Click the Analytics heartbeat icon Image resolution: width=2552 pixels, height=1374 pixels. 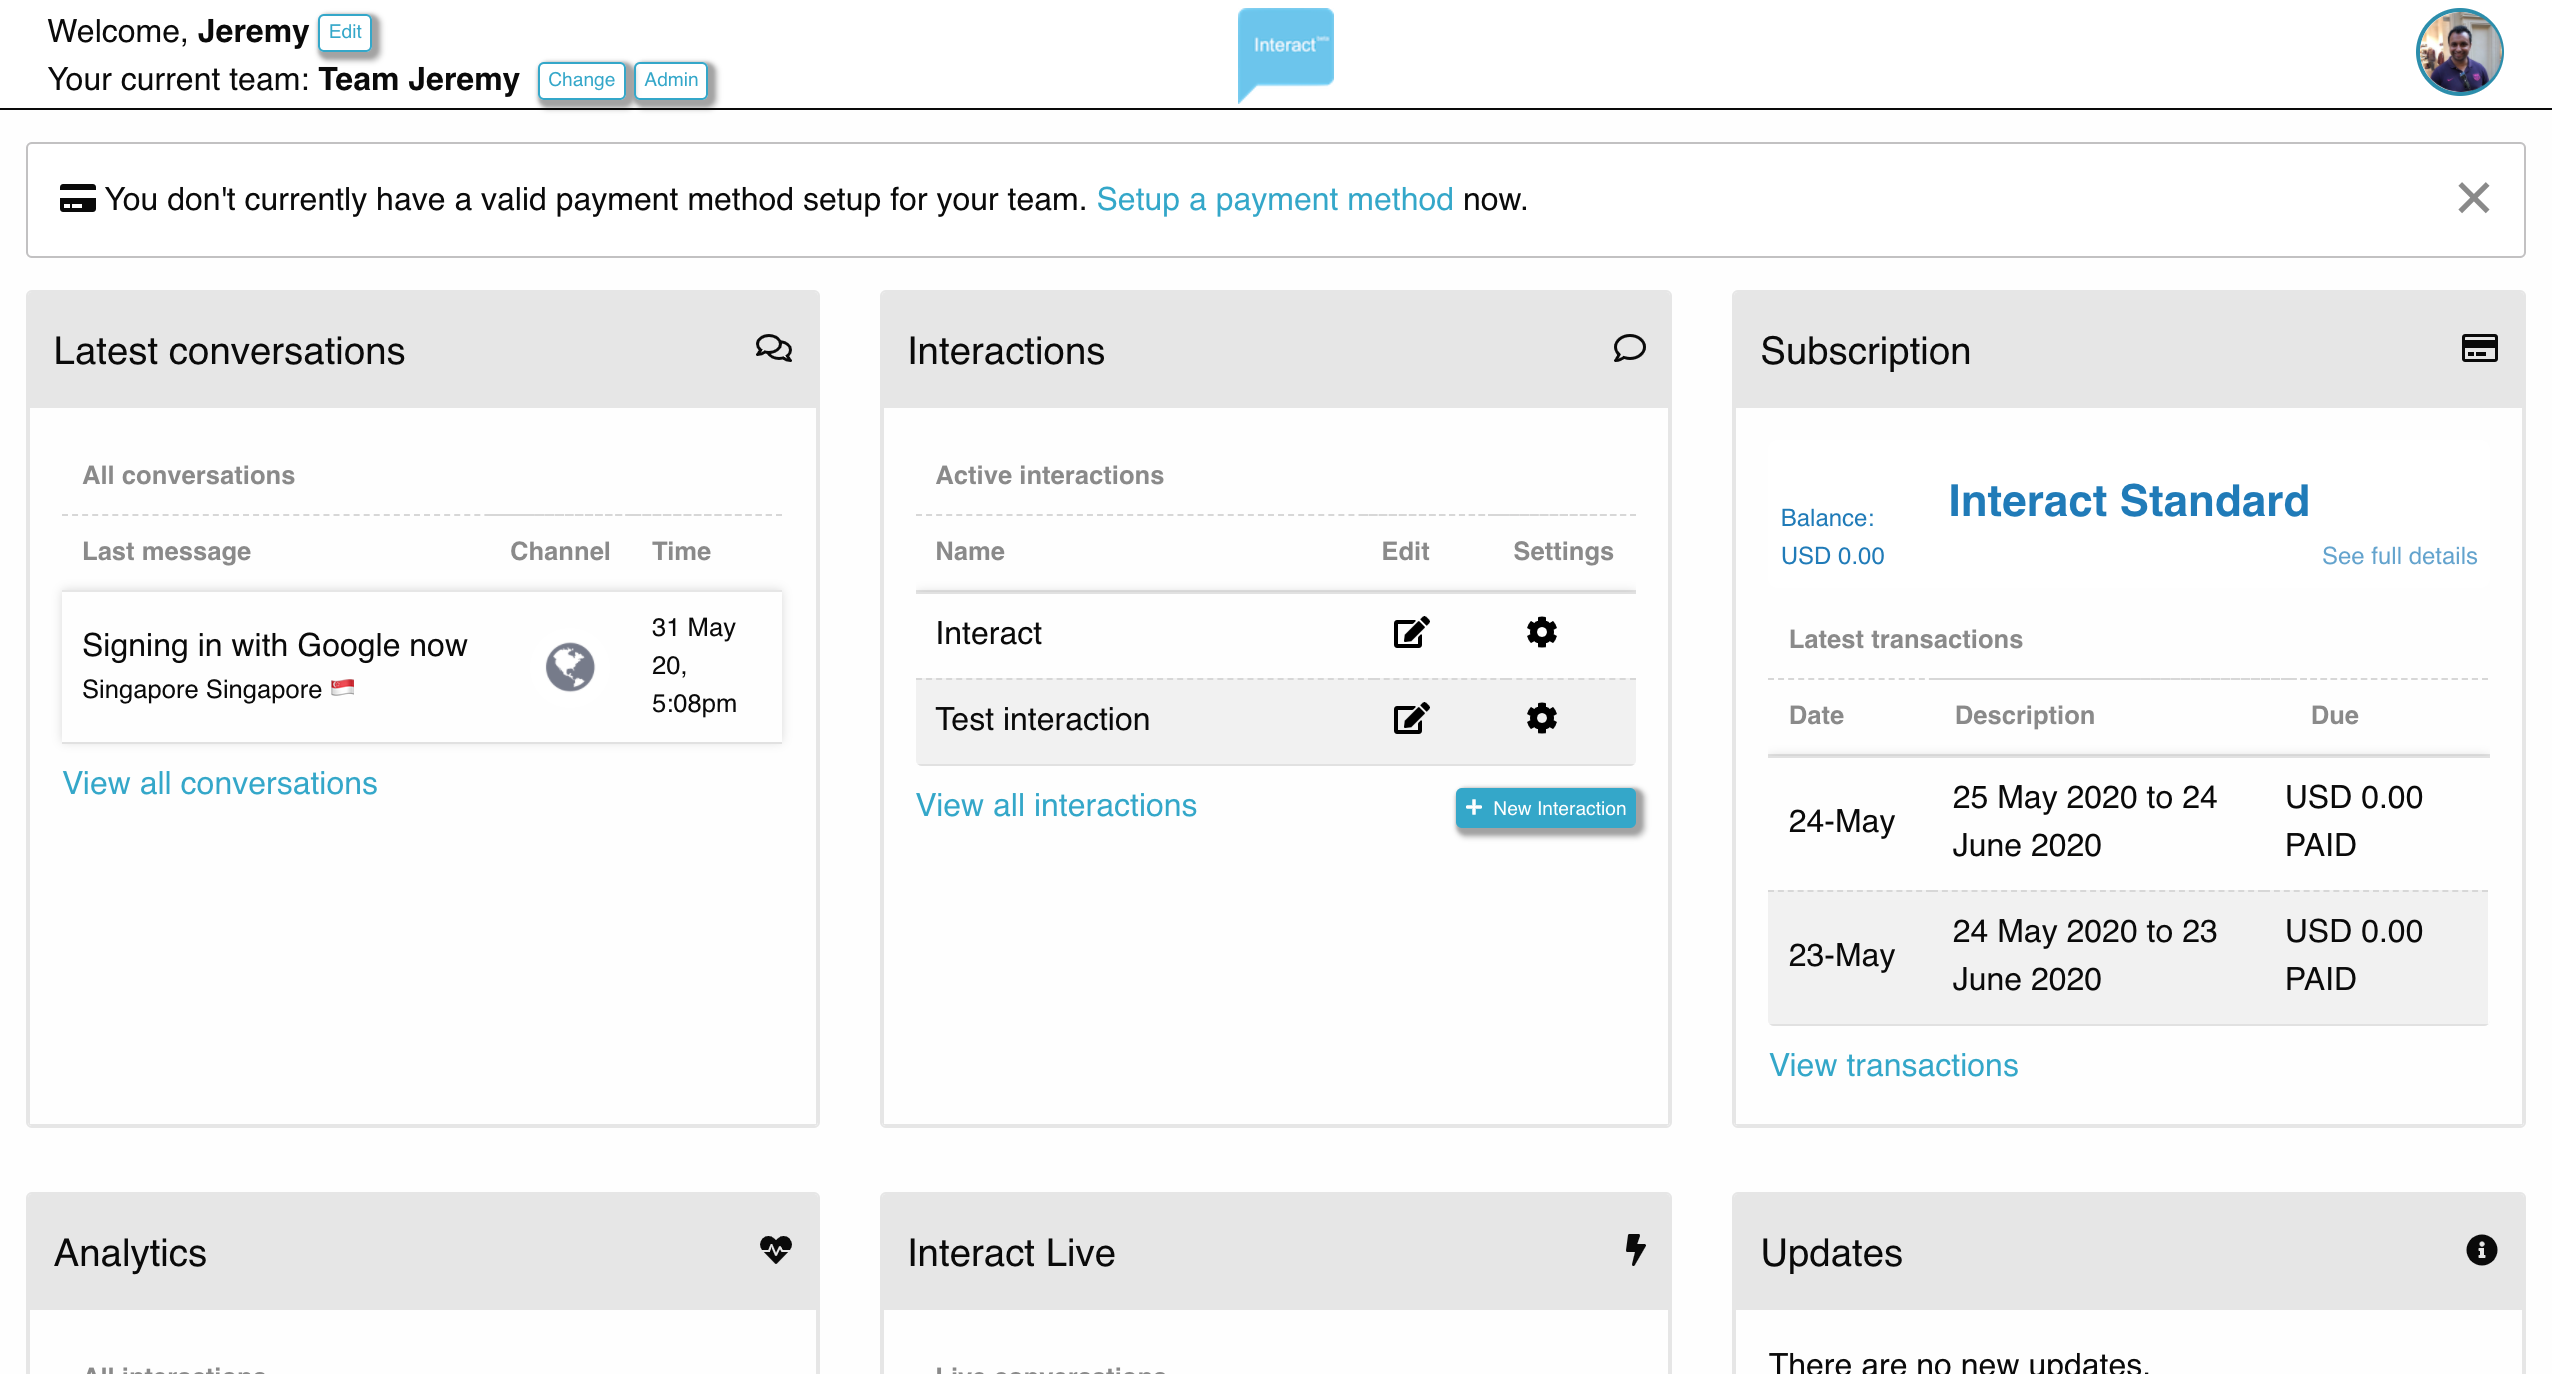click(775, 1250)
